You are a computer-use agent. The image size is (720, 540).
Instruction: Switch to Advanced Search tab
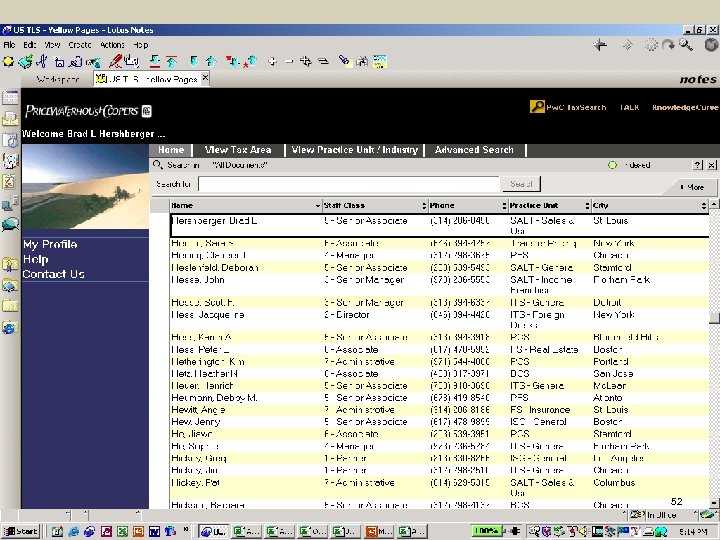click(474, 150)
